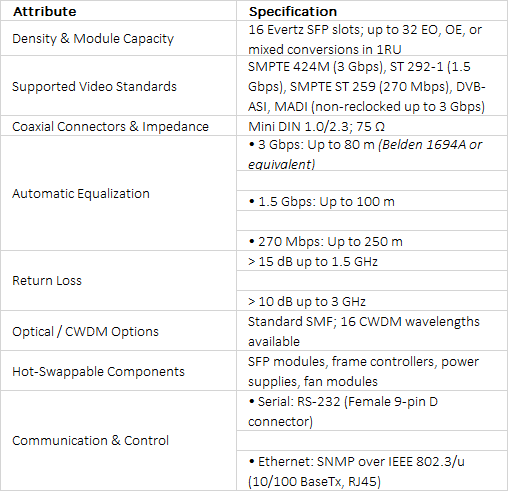This screenshot has width=508, height=491.
Task: Click the Standard SMF CWDM wavelengths cell
Action: [372, 331]
